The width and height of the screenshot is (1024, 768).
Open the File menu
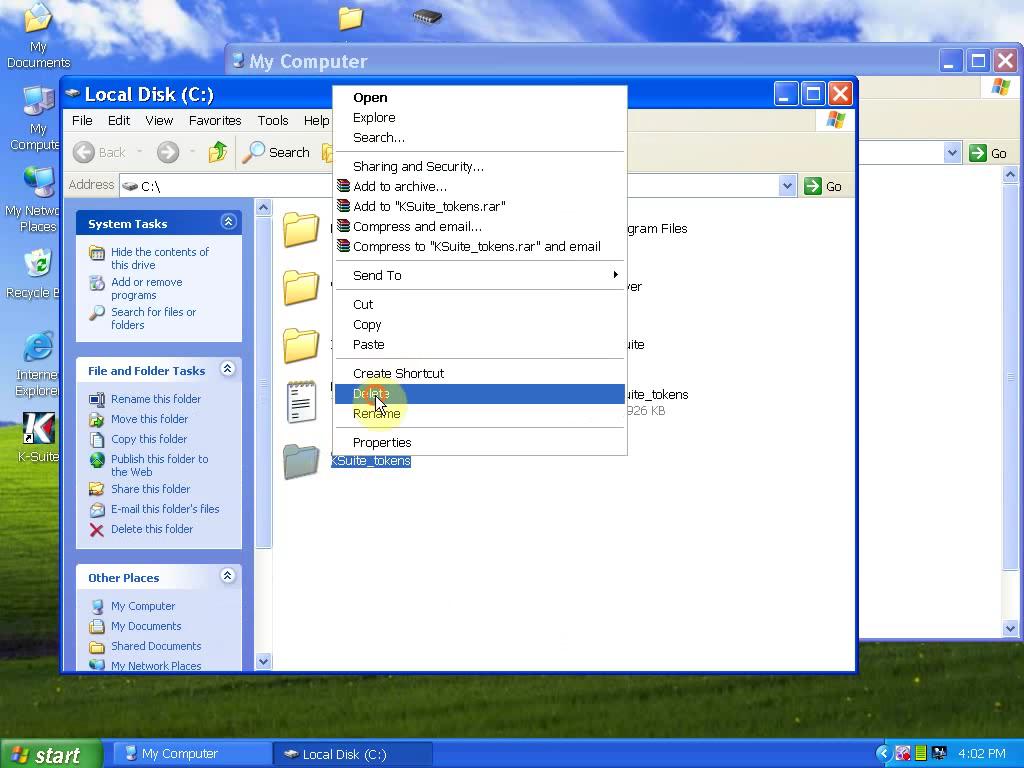(x=82, y=121)
